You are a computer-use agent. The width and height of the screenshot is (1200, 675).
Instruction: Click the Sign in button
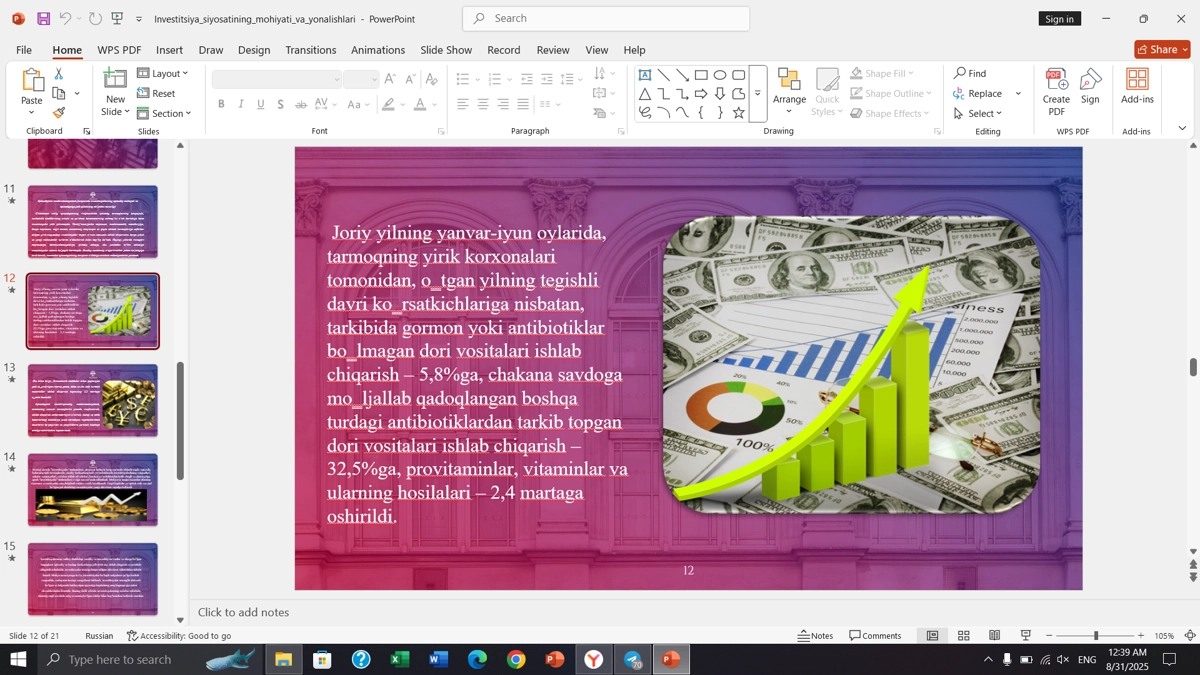coord(1059,19)
